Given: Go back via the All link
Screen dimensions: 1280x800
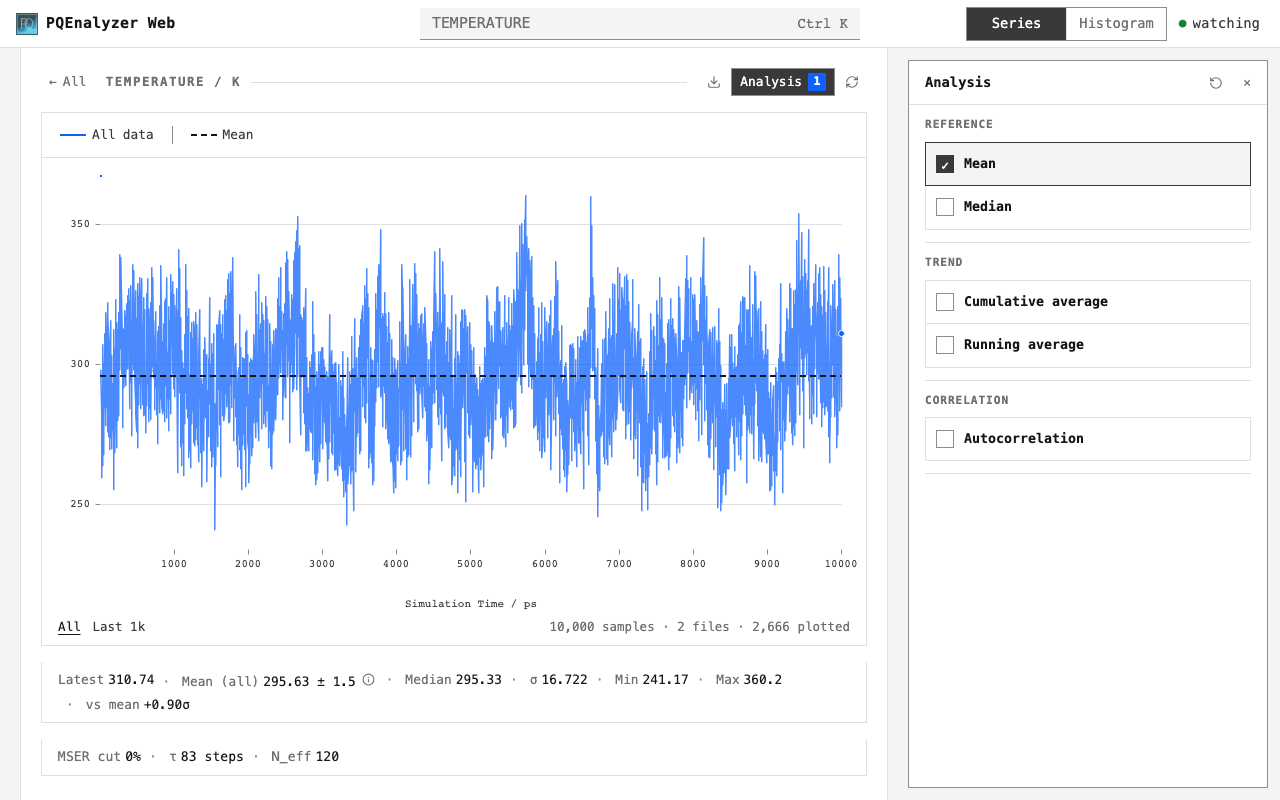Looking at the screenshot, I should point(67,82).
